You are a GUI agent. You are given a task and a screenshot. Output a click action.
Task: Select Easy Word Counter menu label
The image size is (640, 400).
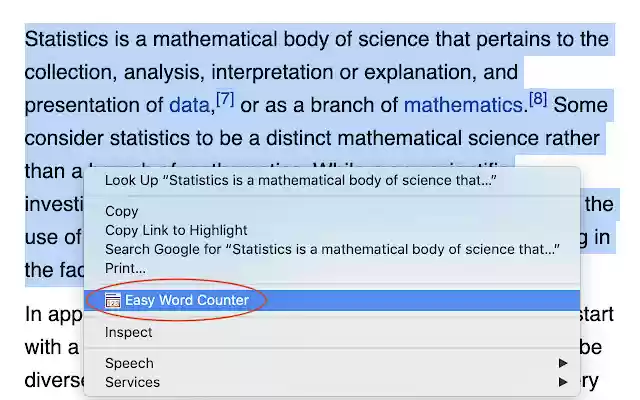(187, 300)
